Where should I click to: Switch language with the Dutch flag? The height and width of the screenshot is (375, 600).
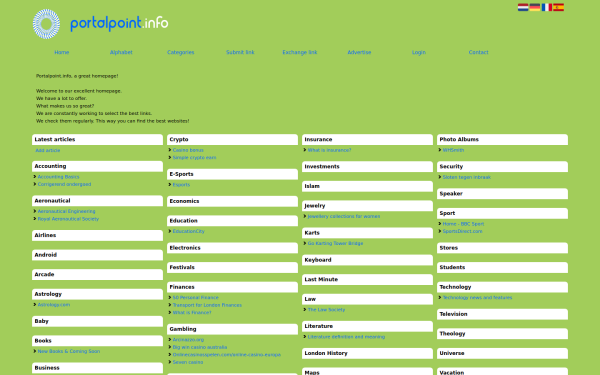click(523, 7)
